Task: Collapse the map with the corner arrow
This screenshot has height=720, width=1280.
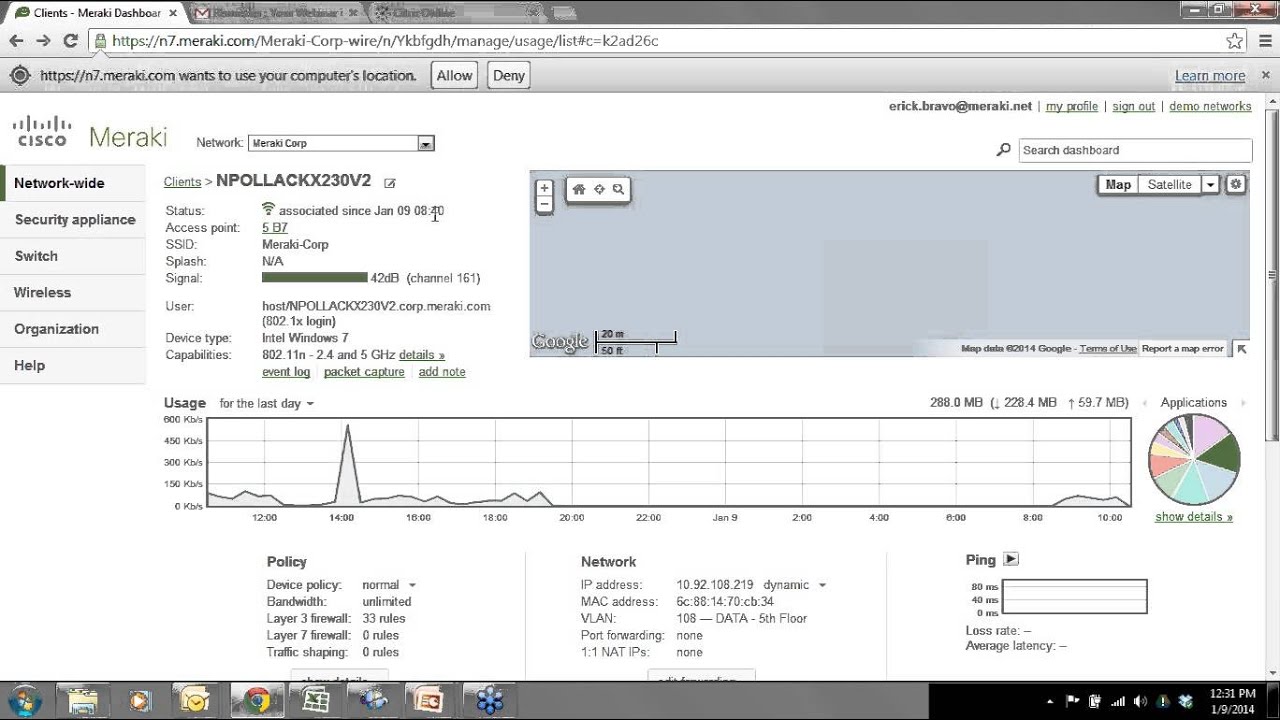Action: [1241, 348]
